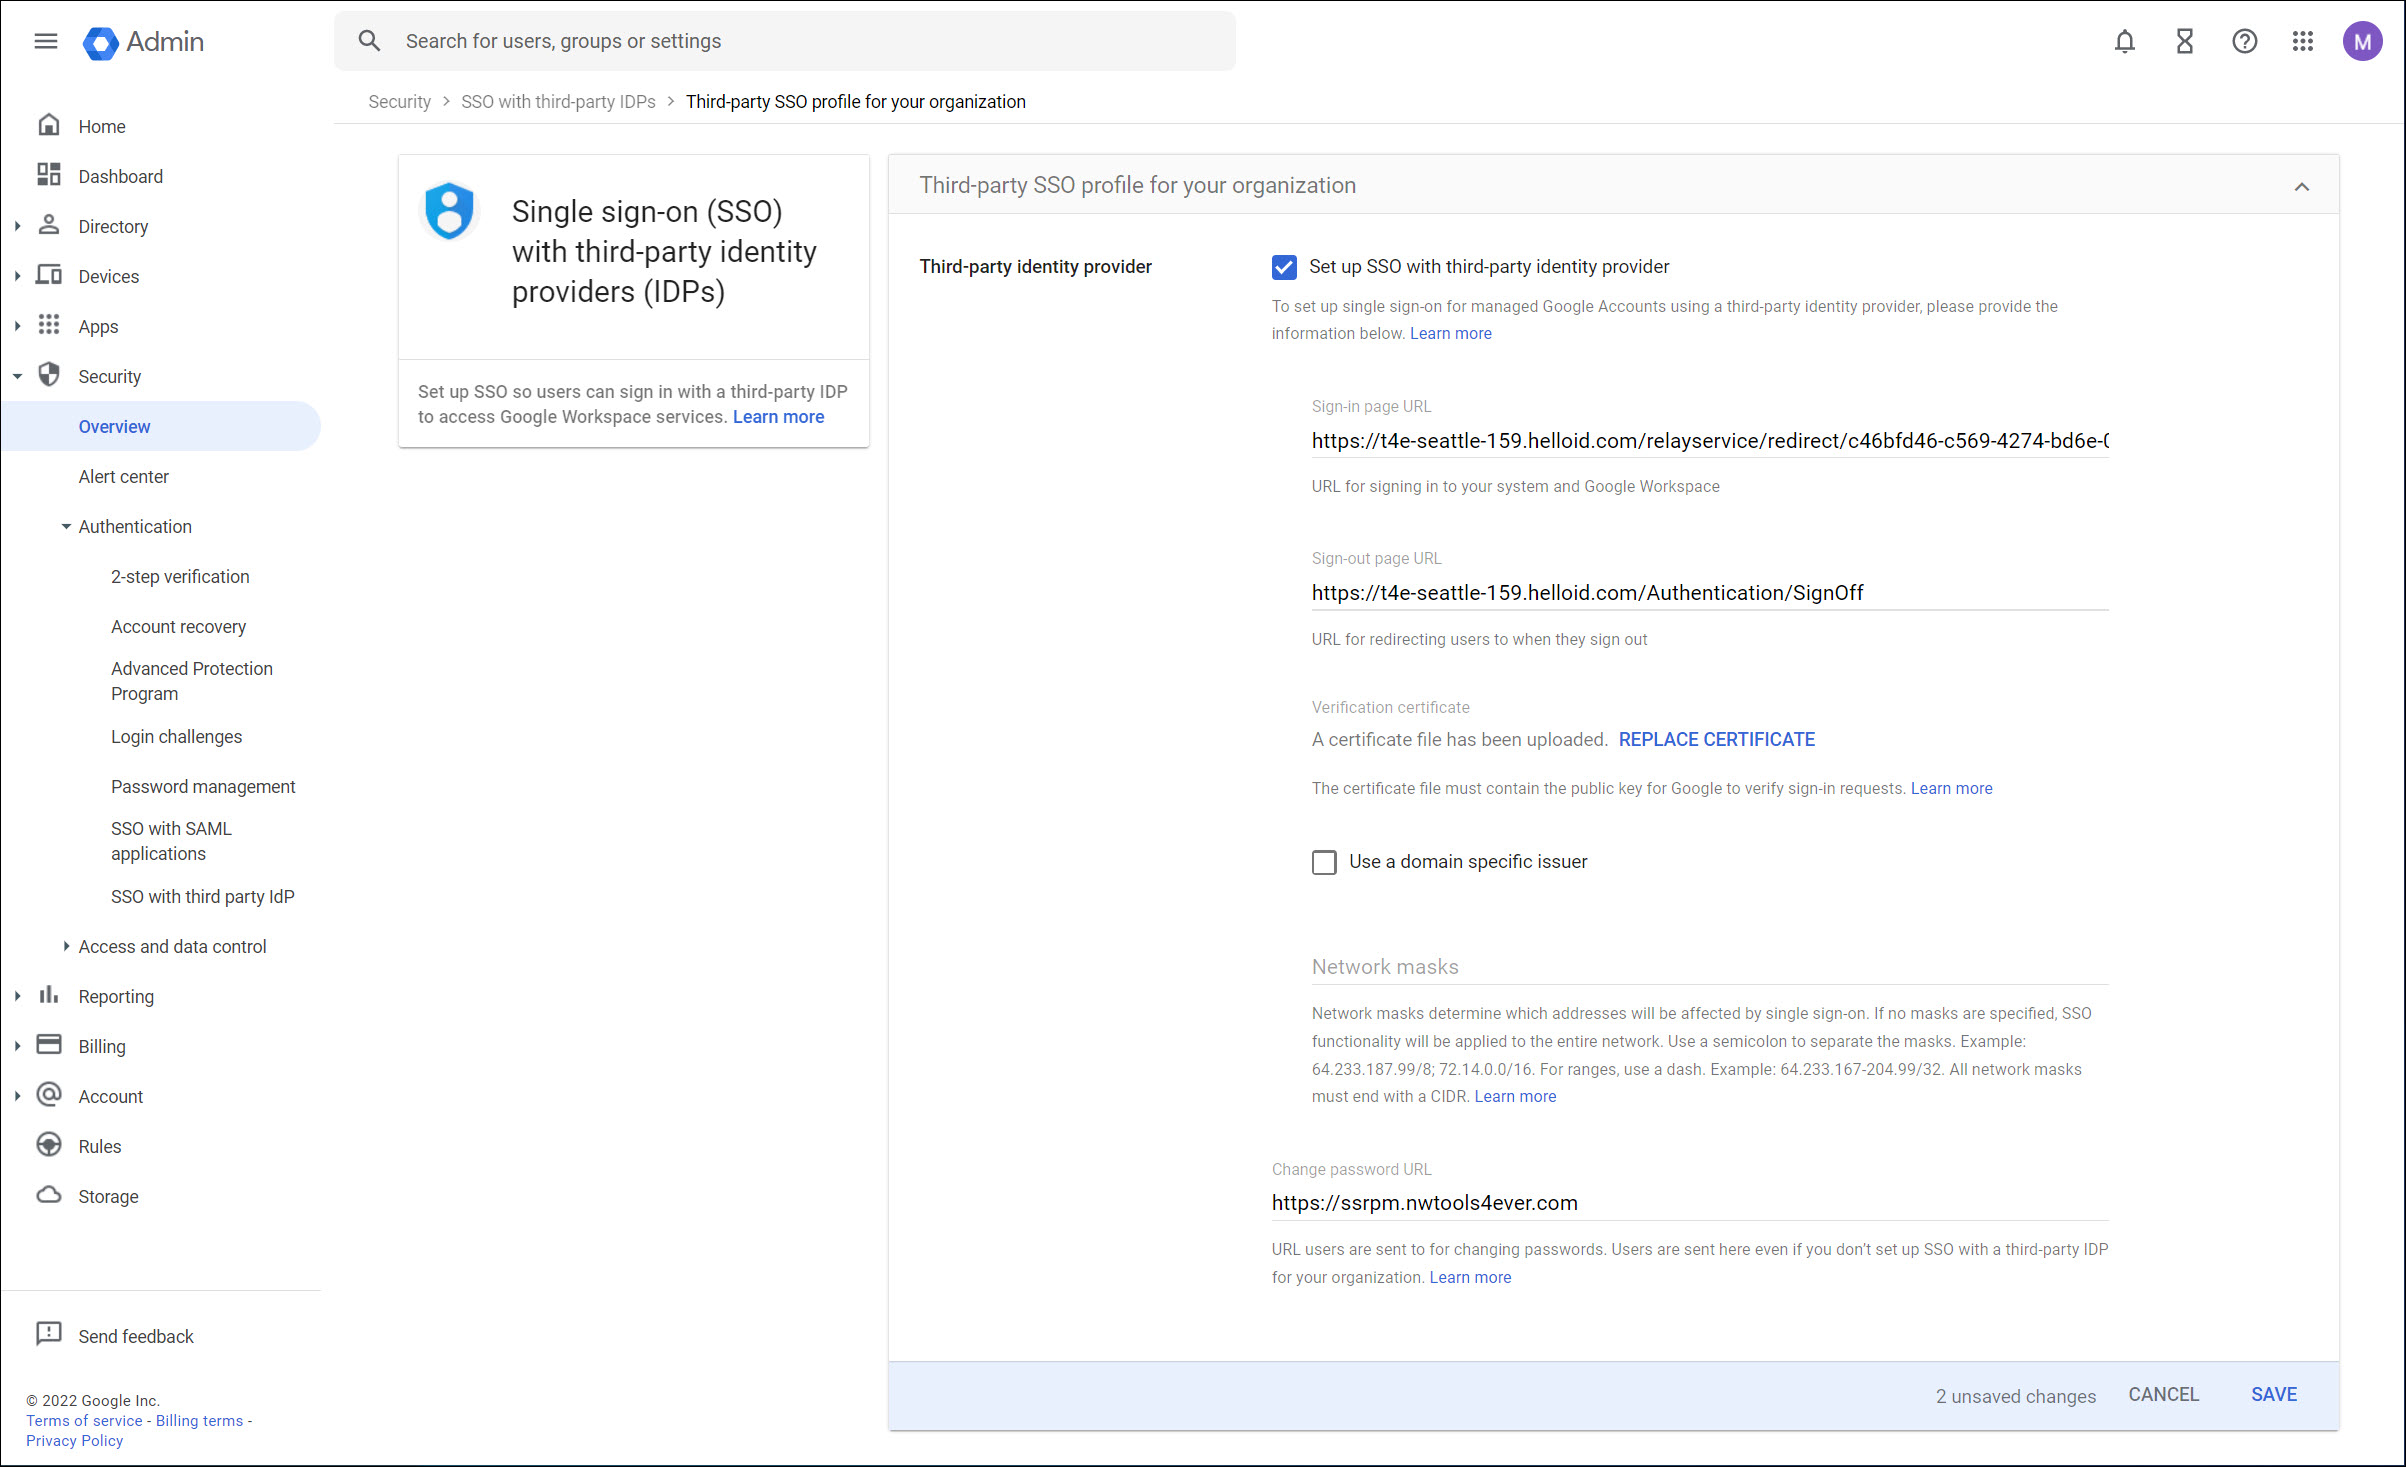Open the tasks hourglass icon

[x=2185, y=41]
